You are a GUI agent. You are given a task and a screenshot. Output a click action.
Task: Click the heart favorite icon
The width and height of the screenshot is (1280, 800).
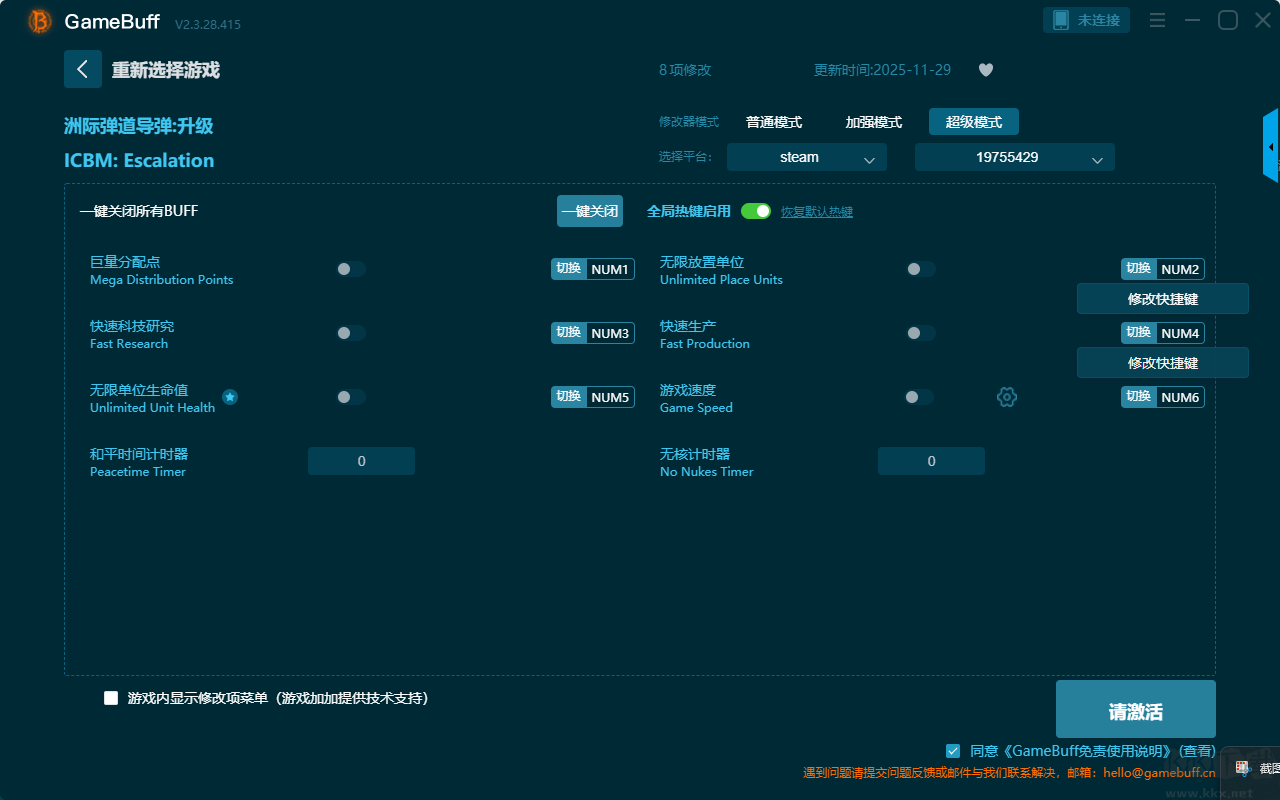coord(986,70)
